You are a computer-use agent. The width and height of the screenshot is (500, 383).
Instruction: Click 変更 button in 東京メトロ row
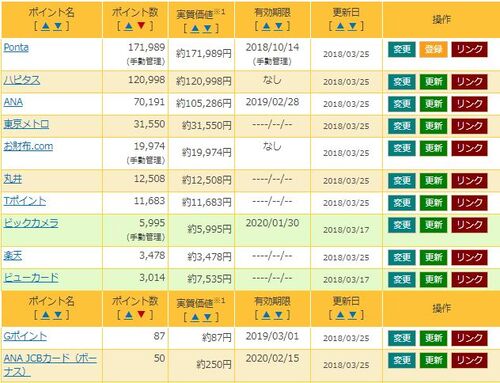click(402, 126)
